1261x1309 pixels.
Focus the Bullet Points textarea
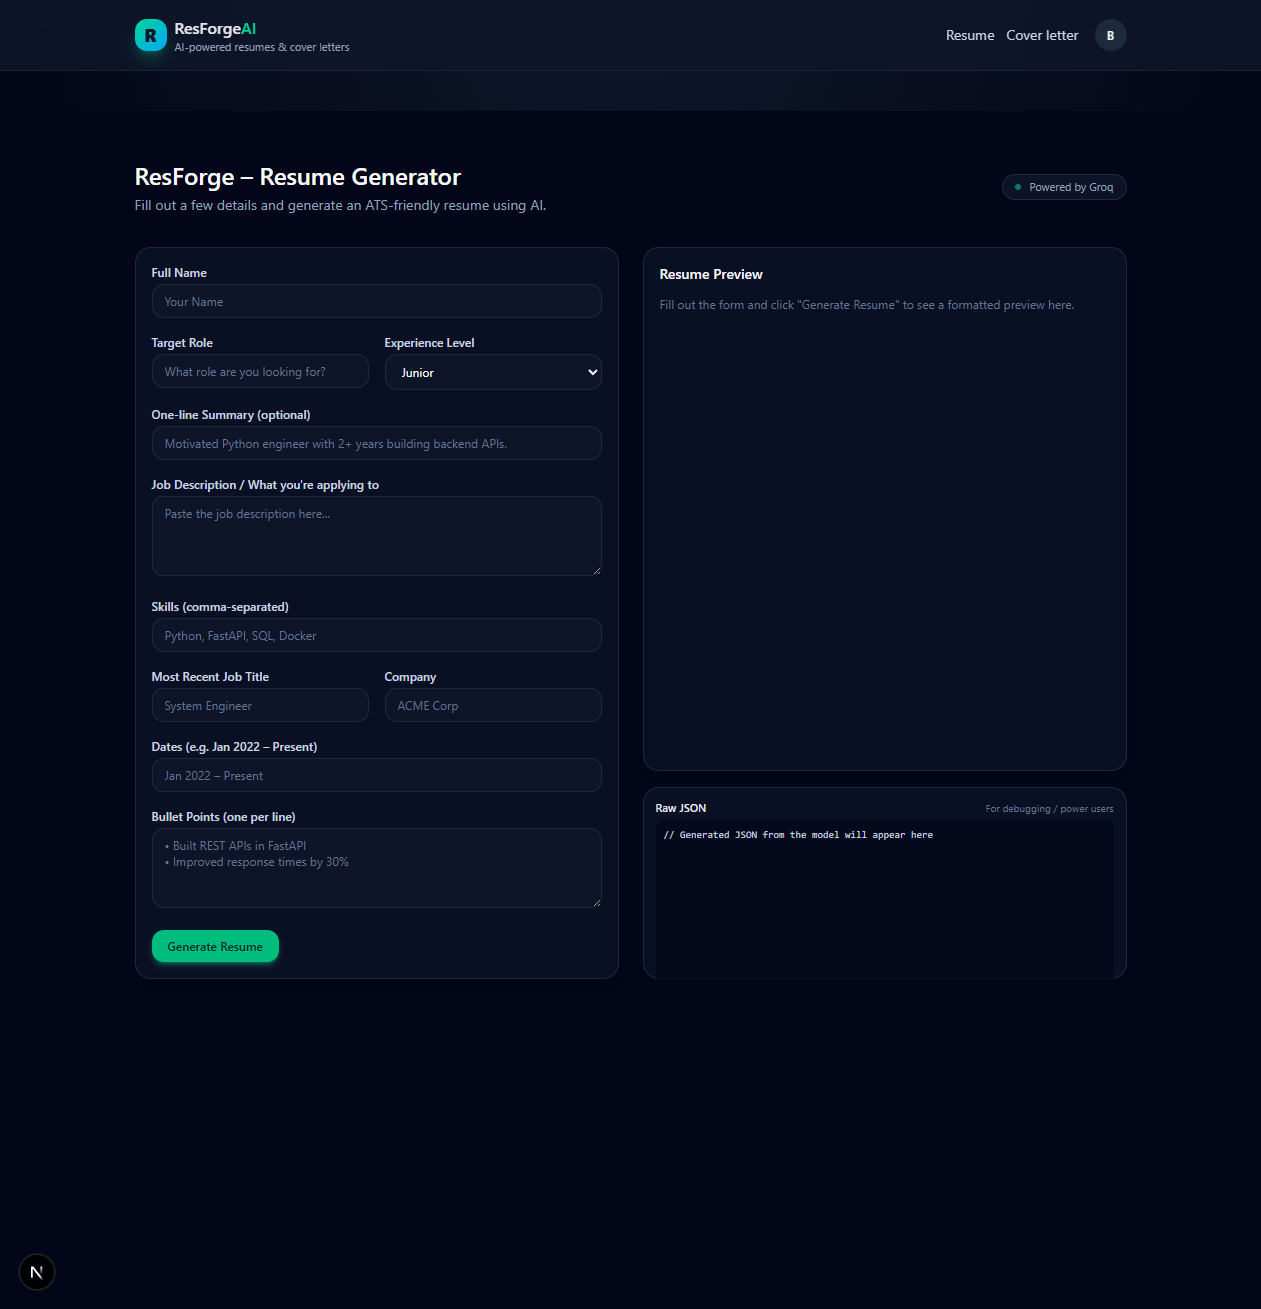click(x=376, y=868)
